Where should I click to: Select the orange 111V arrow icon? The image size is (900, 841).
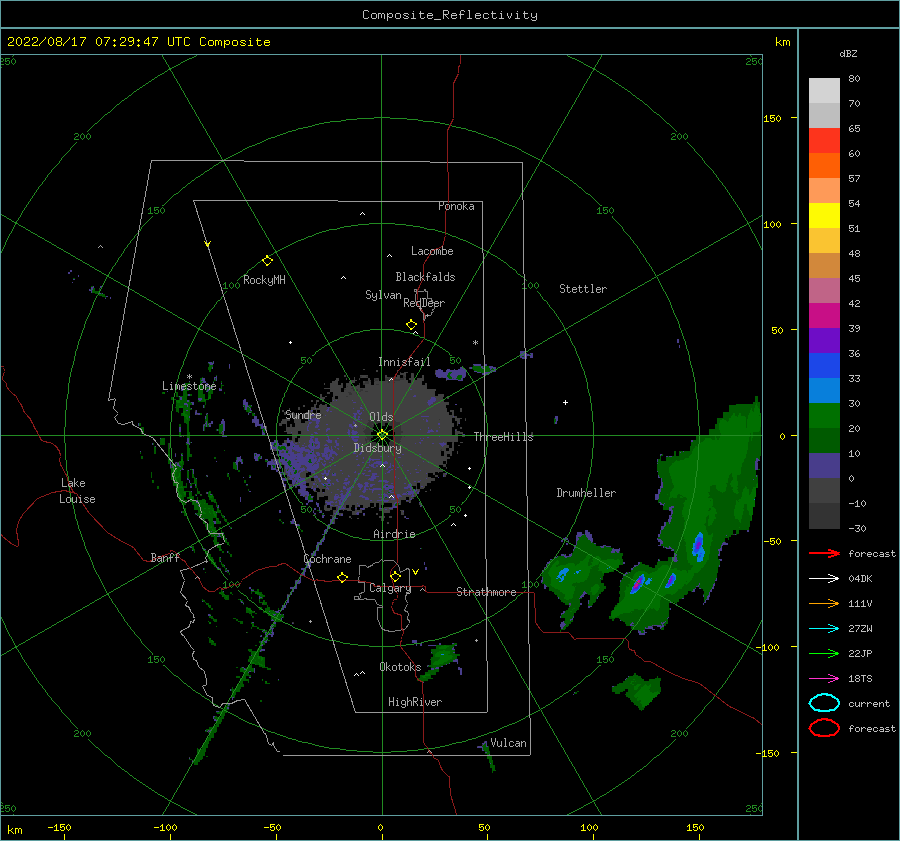pos(824,603)
